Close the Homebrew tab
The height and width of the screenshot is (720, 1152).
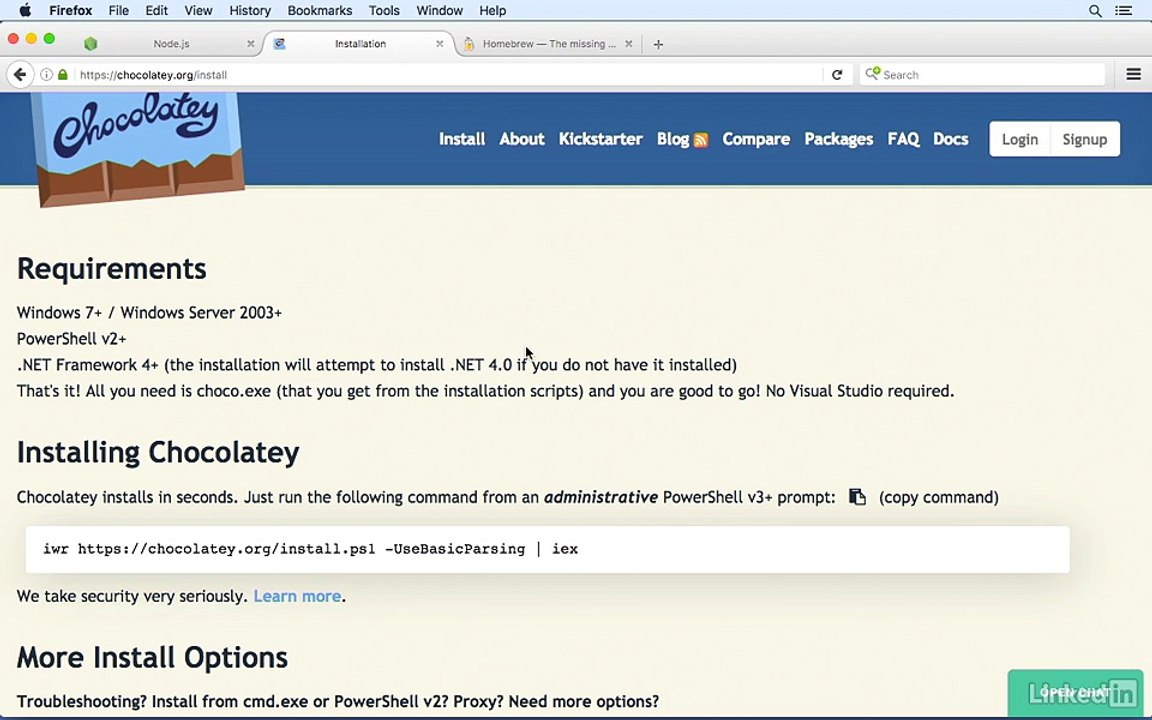pos(628,44)
